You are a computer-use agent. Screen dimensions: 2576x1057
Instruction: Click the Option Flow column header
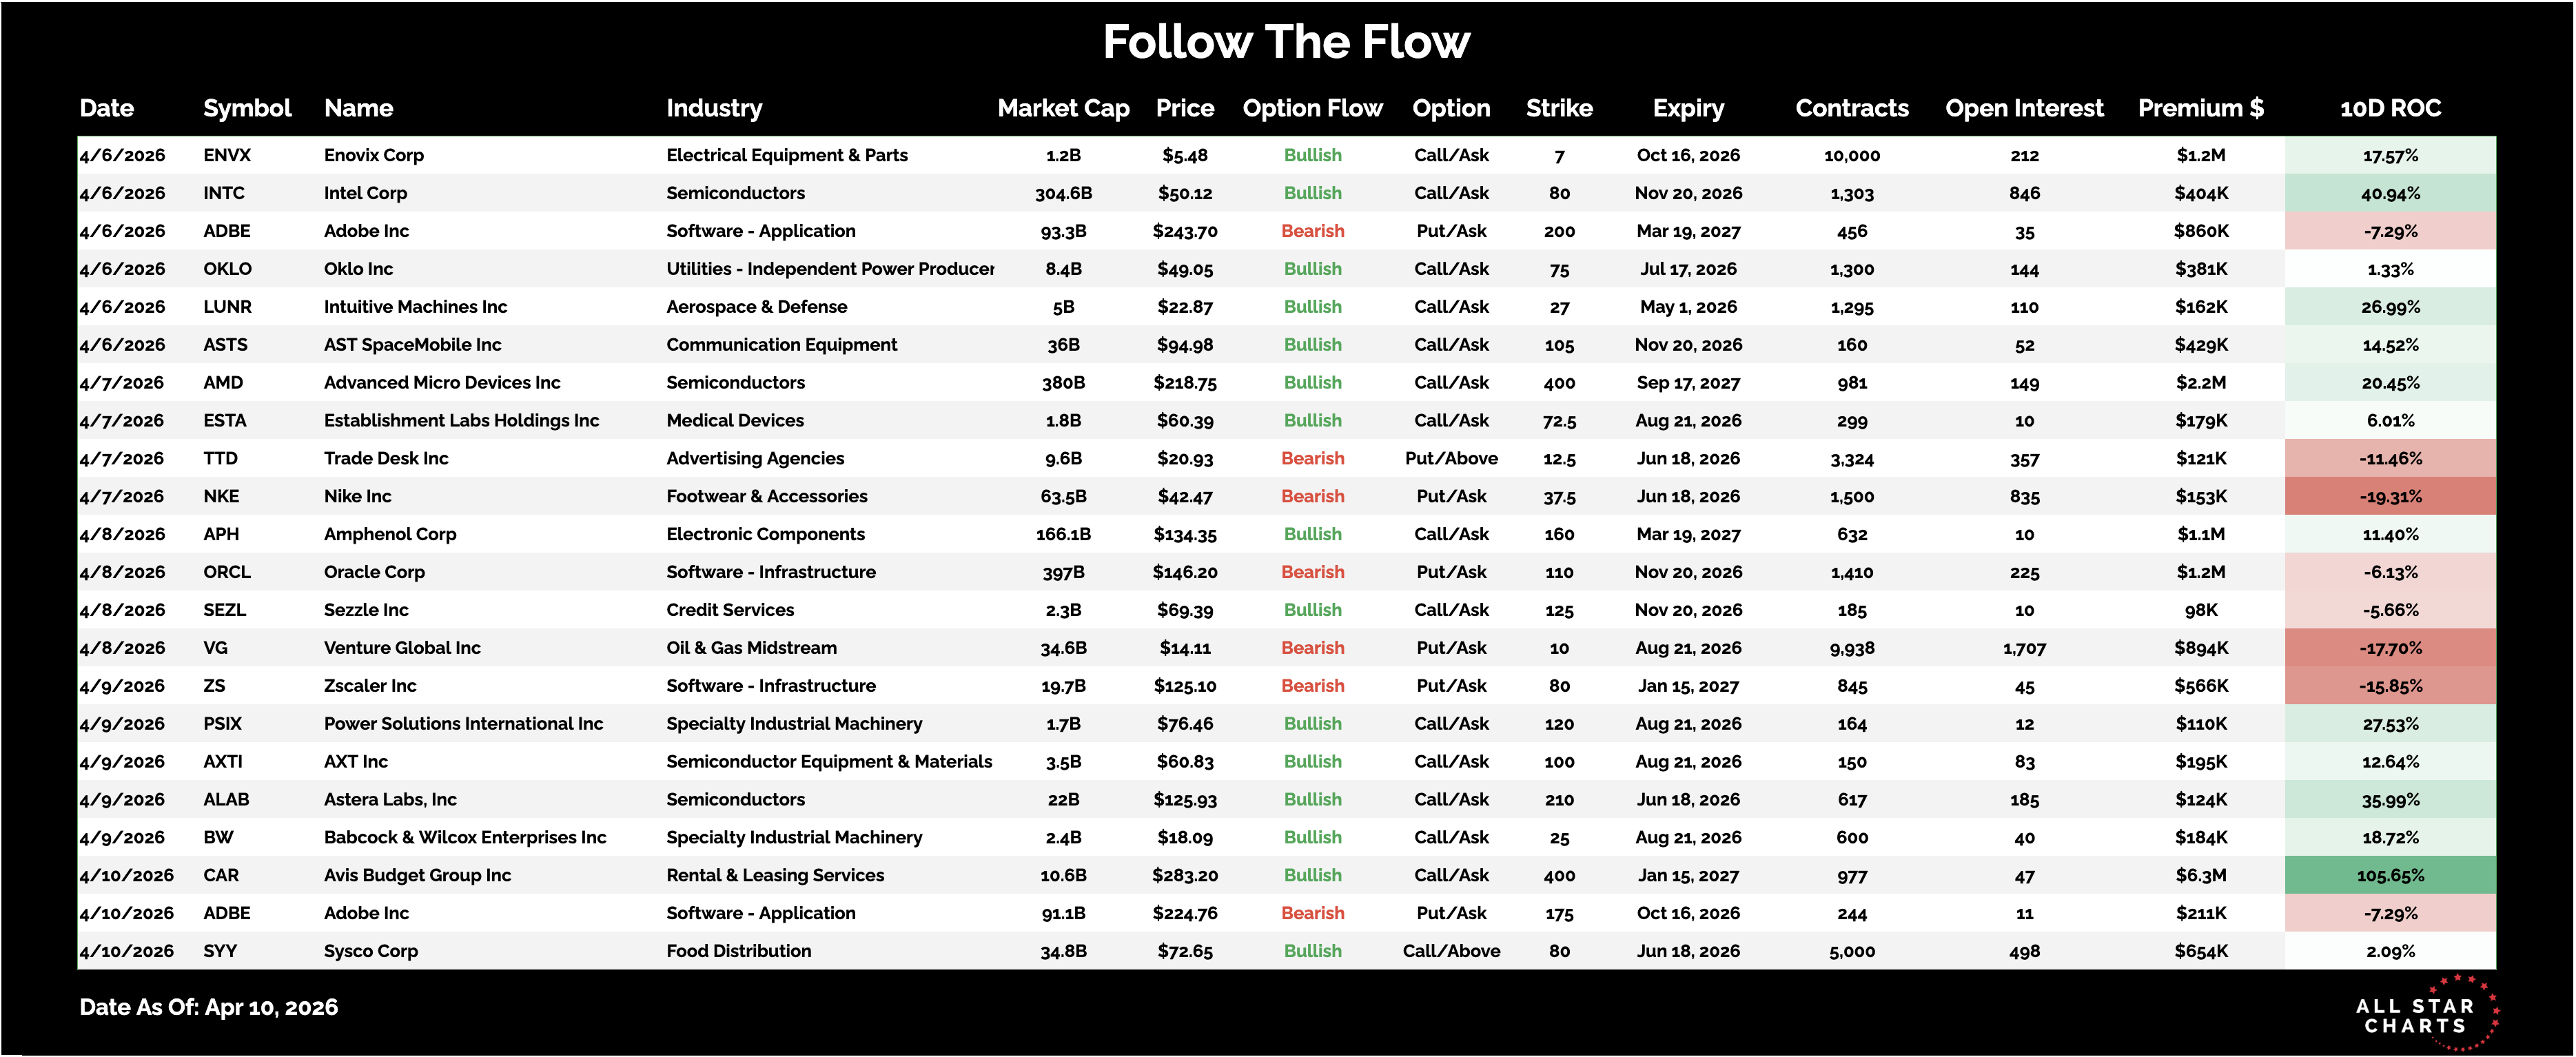pos(1312,108)
